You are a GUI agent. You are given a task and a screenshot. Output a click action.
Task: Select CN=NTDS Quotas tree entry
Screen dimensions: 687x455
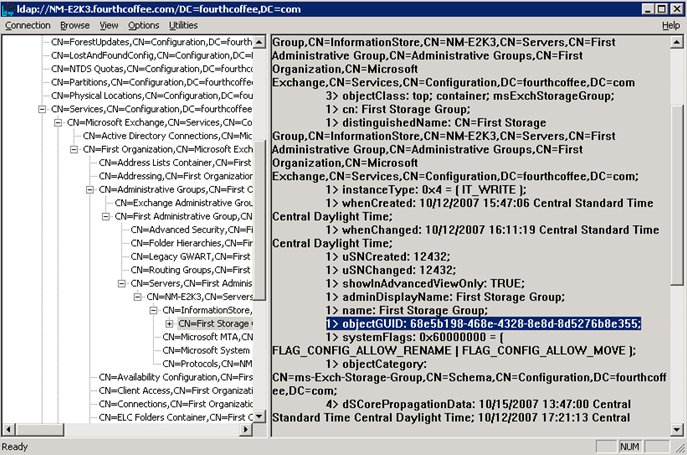point(152,69)
